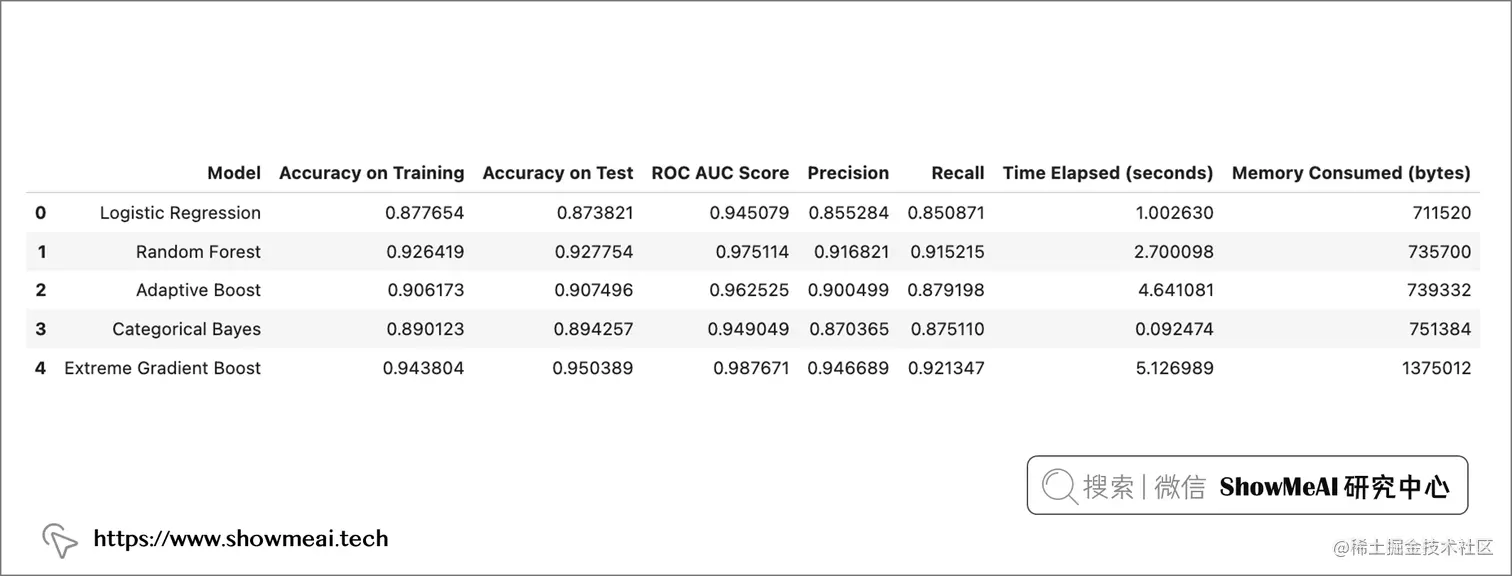Click row index 0
This screenshot has height=576, width=1512.
point(41,213)
